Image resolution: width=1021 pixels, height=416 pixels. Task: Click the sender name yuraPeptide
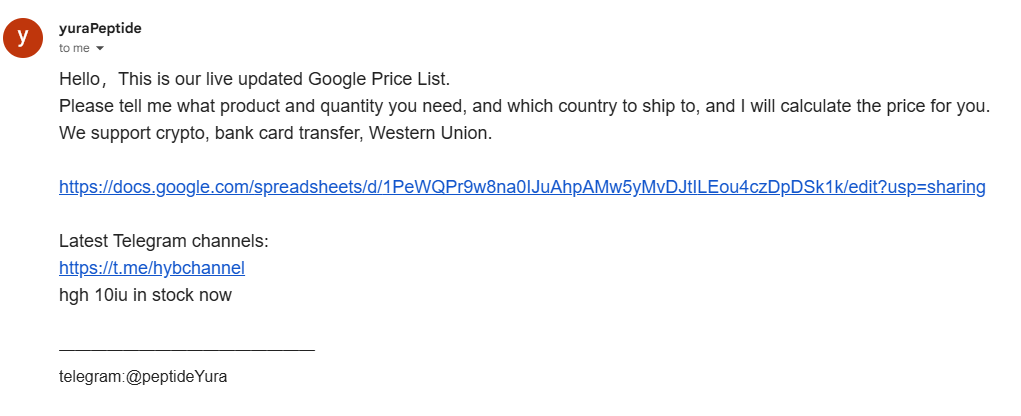pyautogui.click(x=100, y=28)
